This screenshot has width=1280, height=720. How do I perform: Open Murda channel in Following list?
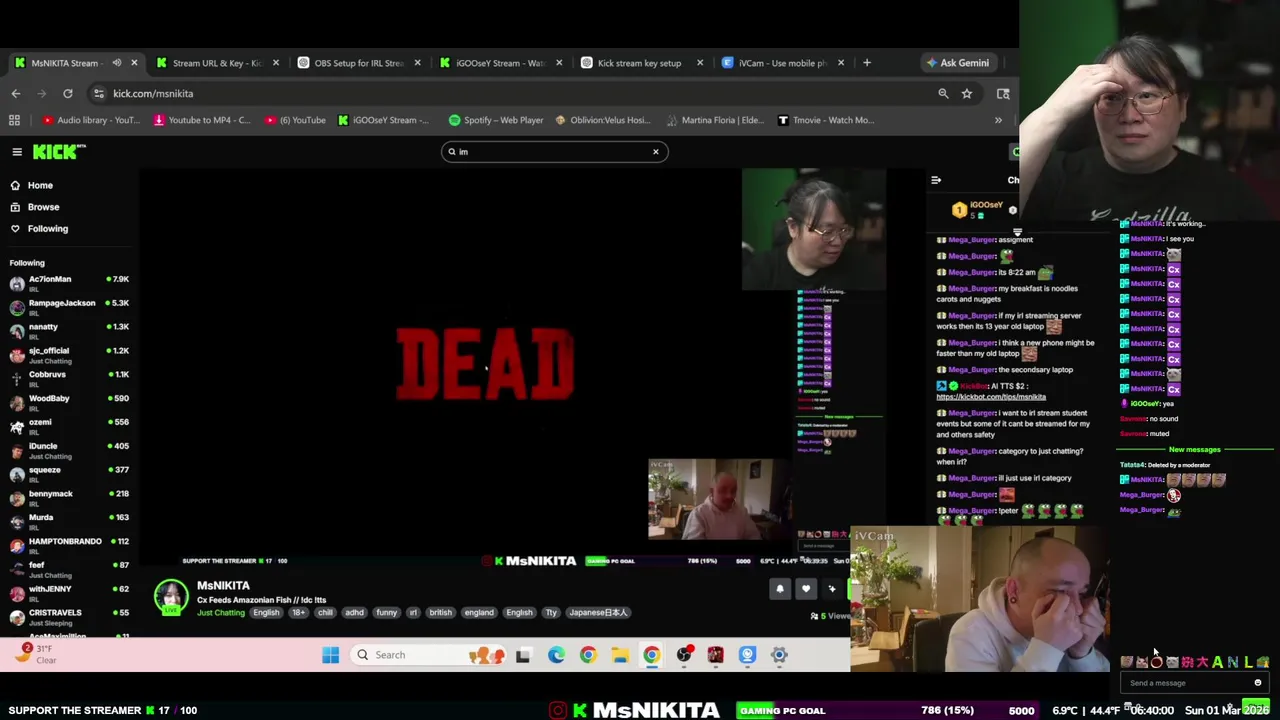point(68,522)
